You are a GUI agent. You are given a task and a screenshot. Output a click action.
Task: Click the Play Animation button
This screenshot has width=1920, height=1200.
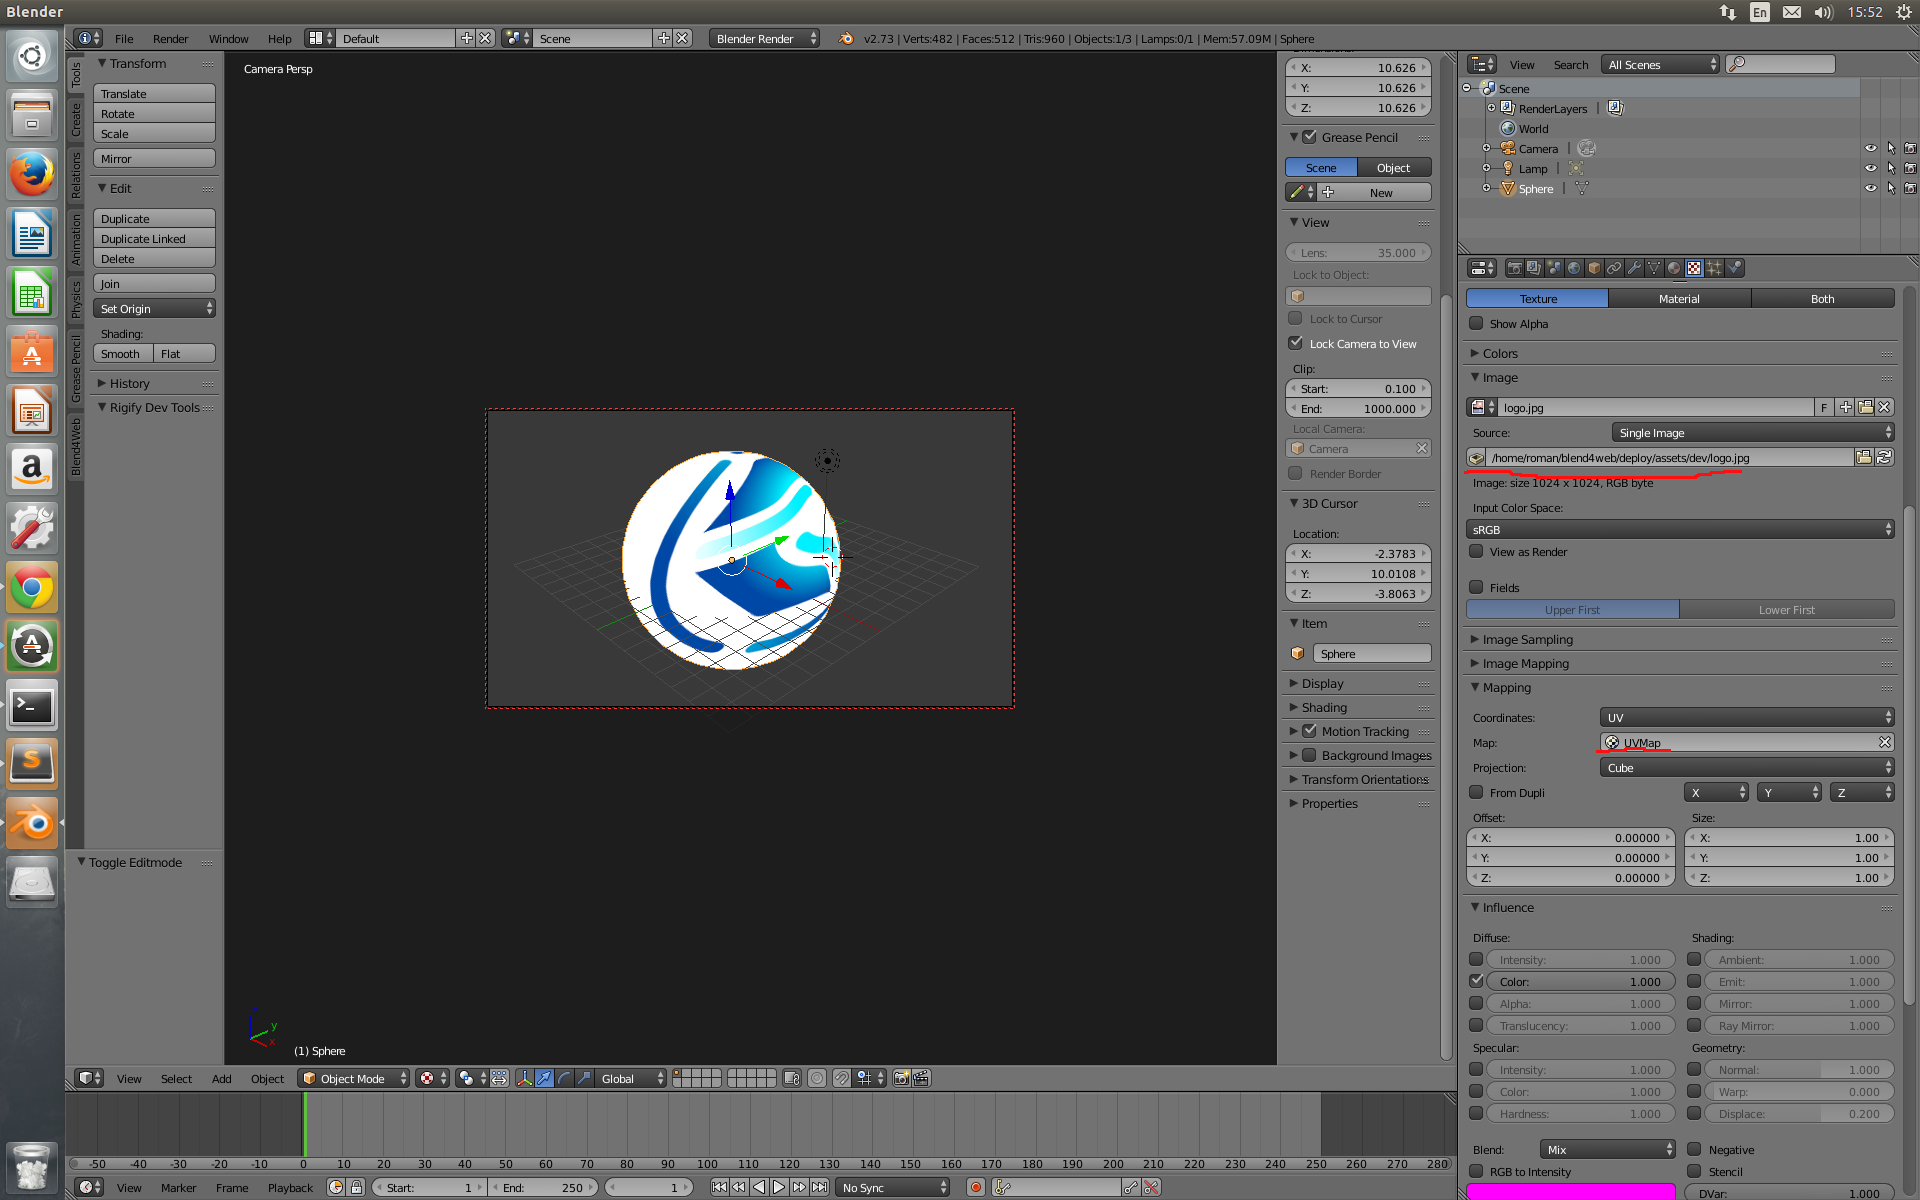pyautogui.click(x=779, y=1187)
